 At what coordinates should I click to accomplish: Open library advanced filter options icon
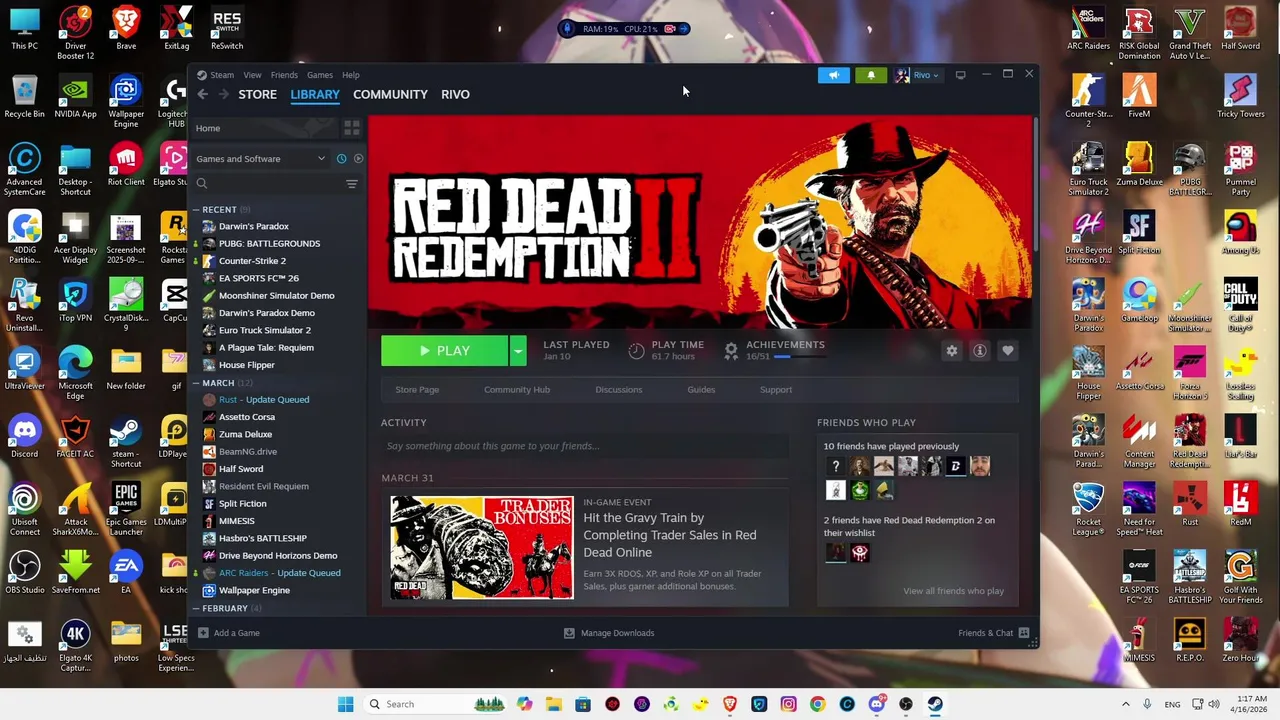tap(351, 184)
